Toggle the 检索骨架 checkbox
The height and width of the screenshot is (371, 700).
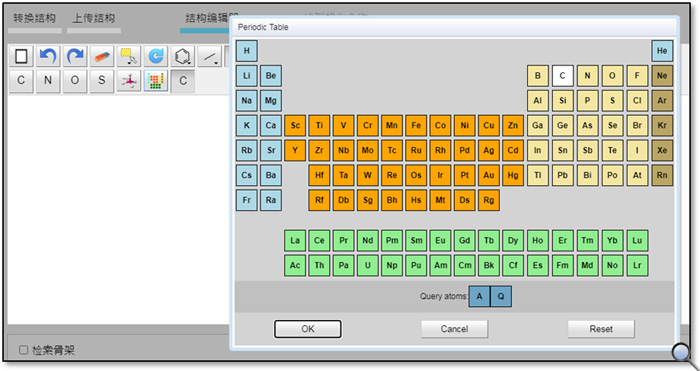click(x=24, y=350)
